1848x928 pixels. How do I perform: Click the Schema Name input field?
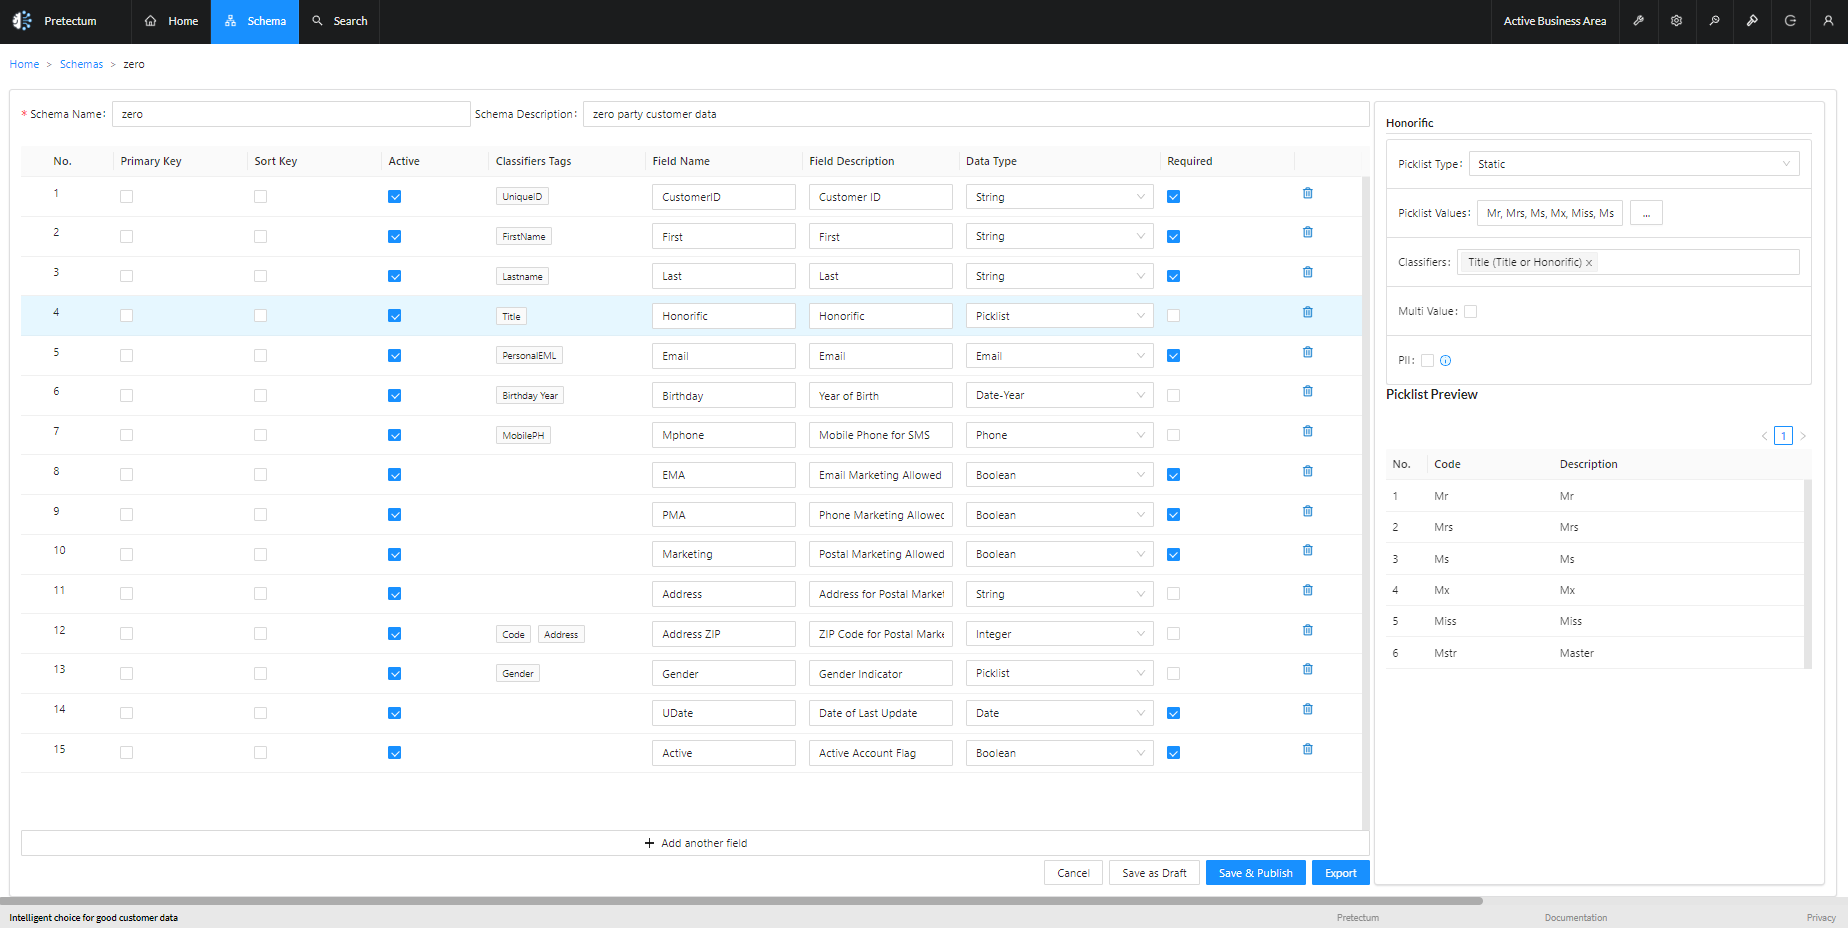point(291,114)
